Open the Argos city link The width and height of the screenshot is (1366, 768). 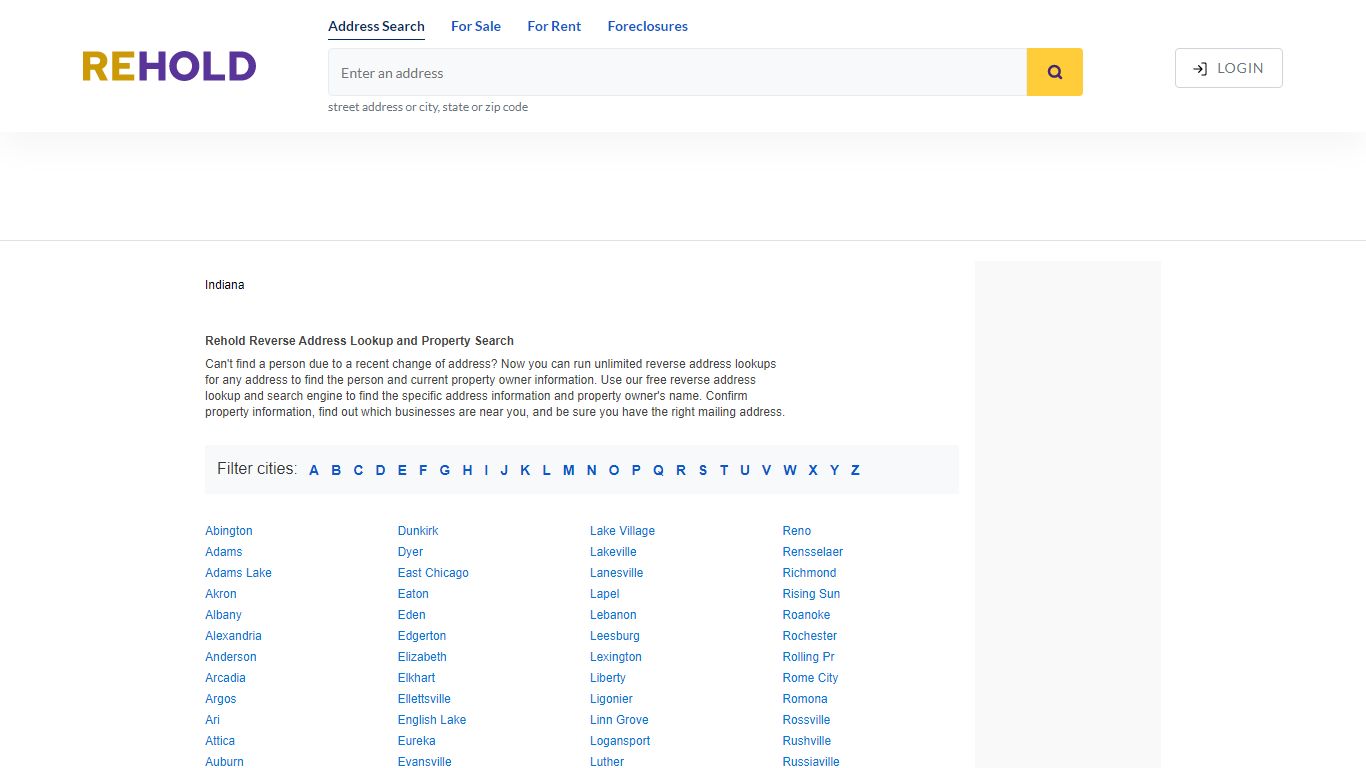[221, 699]
